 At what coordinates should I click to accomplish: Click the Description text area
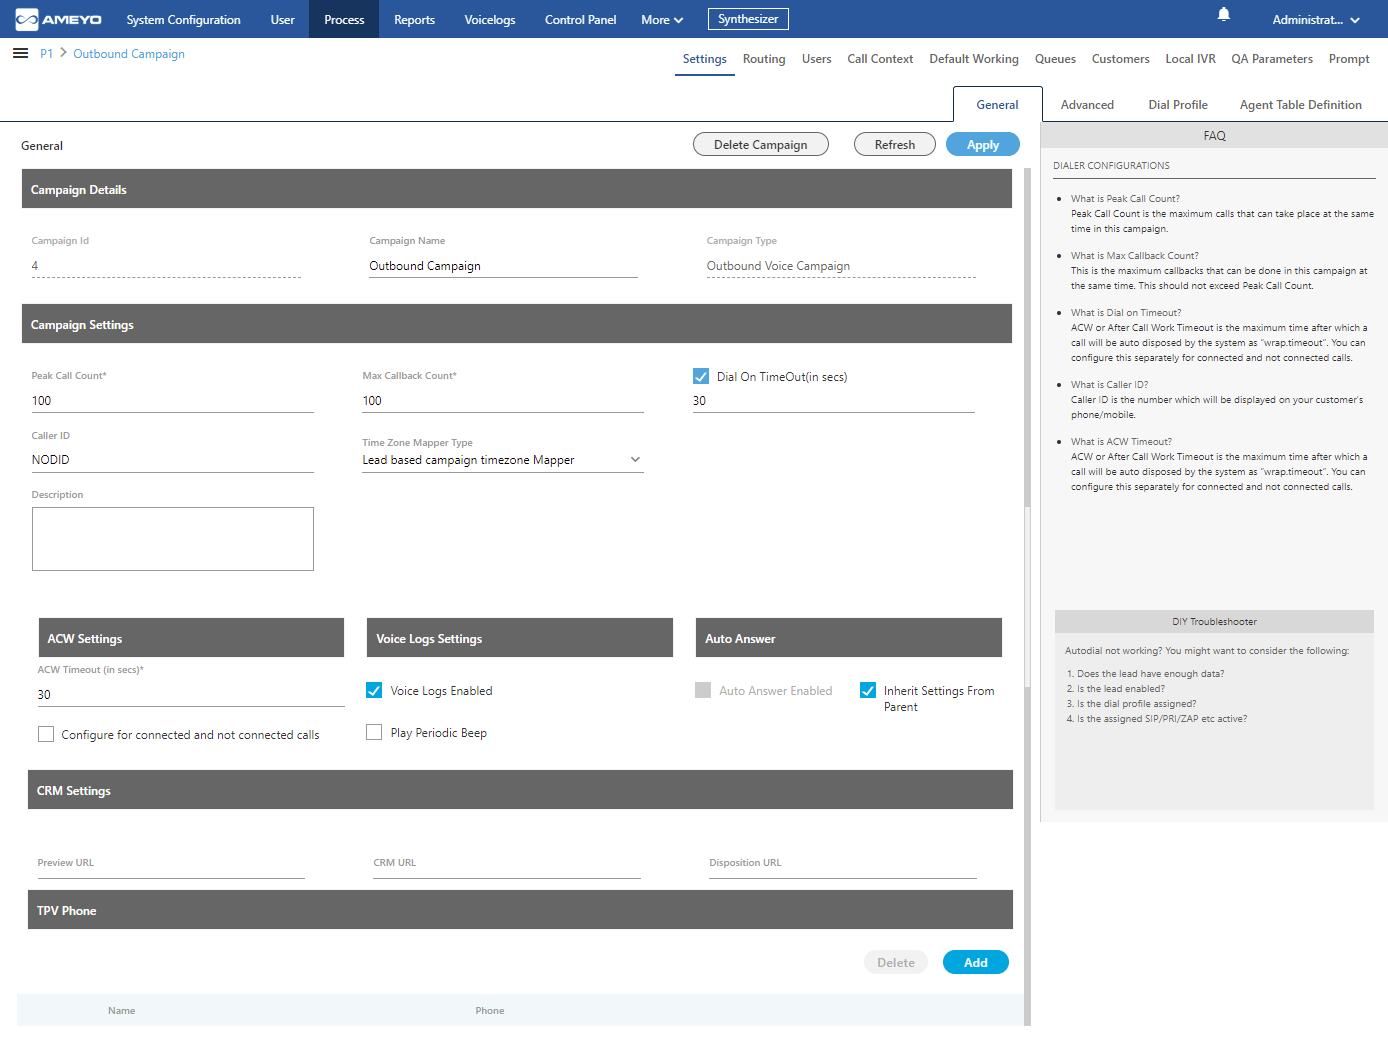(x=172, y=539)
